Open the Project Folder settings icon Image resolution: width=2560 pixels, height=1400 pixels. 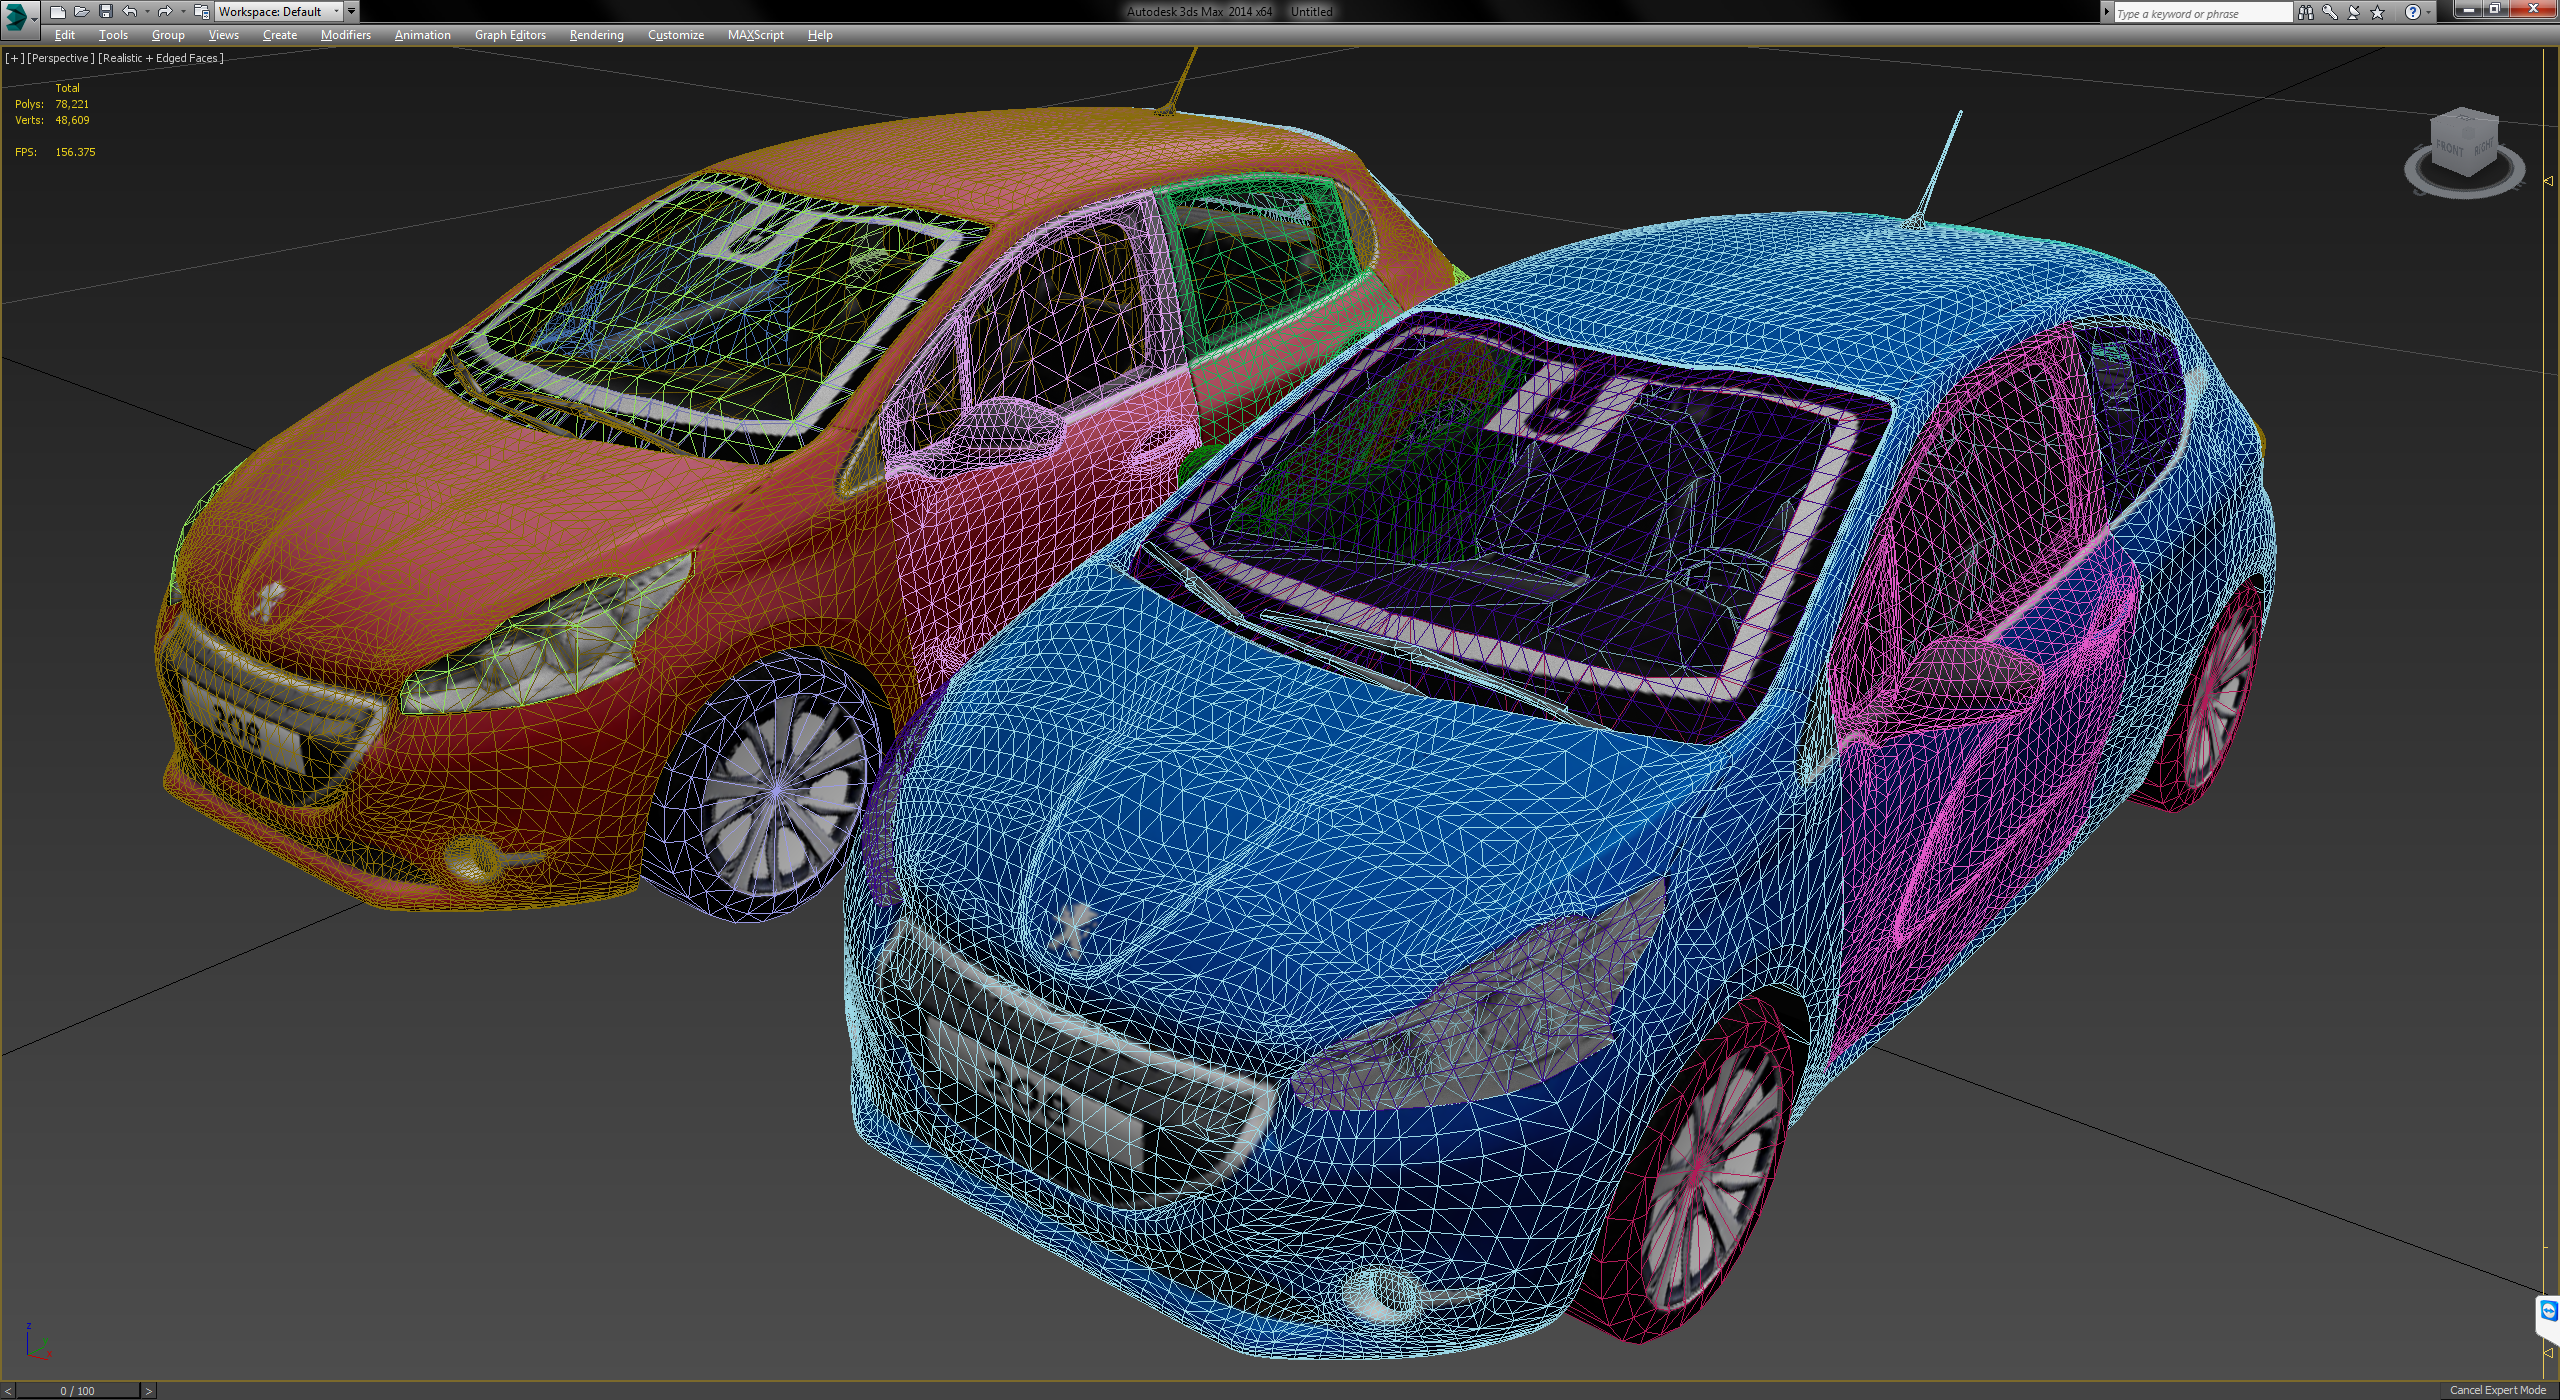[x=204, y=11]
